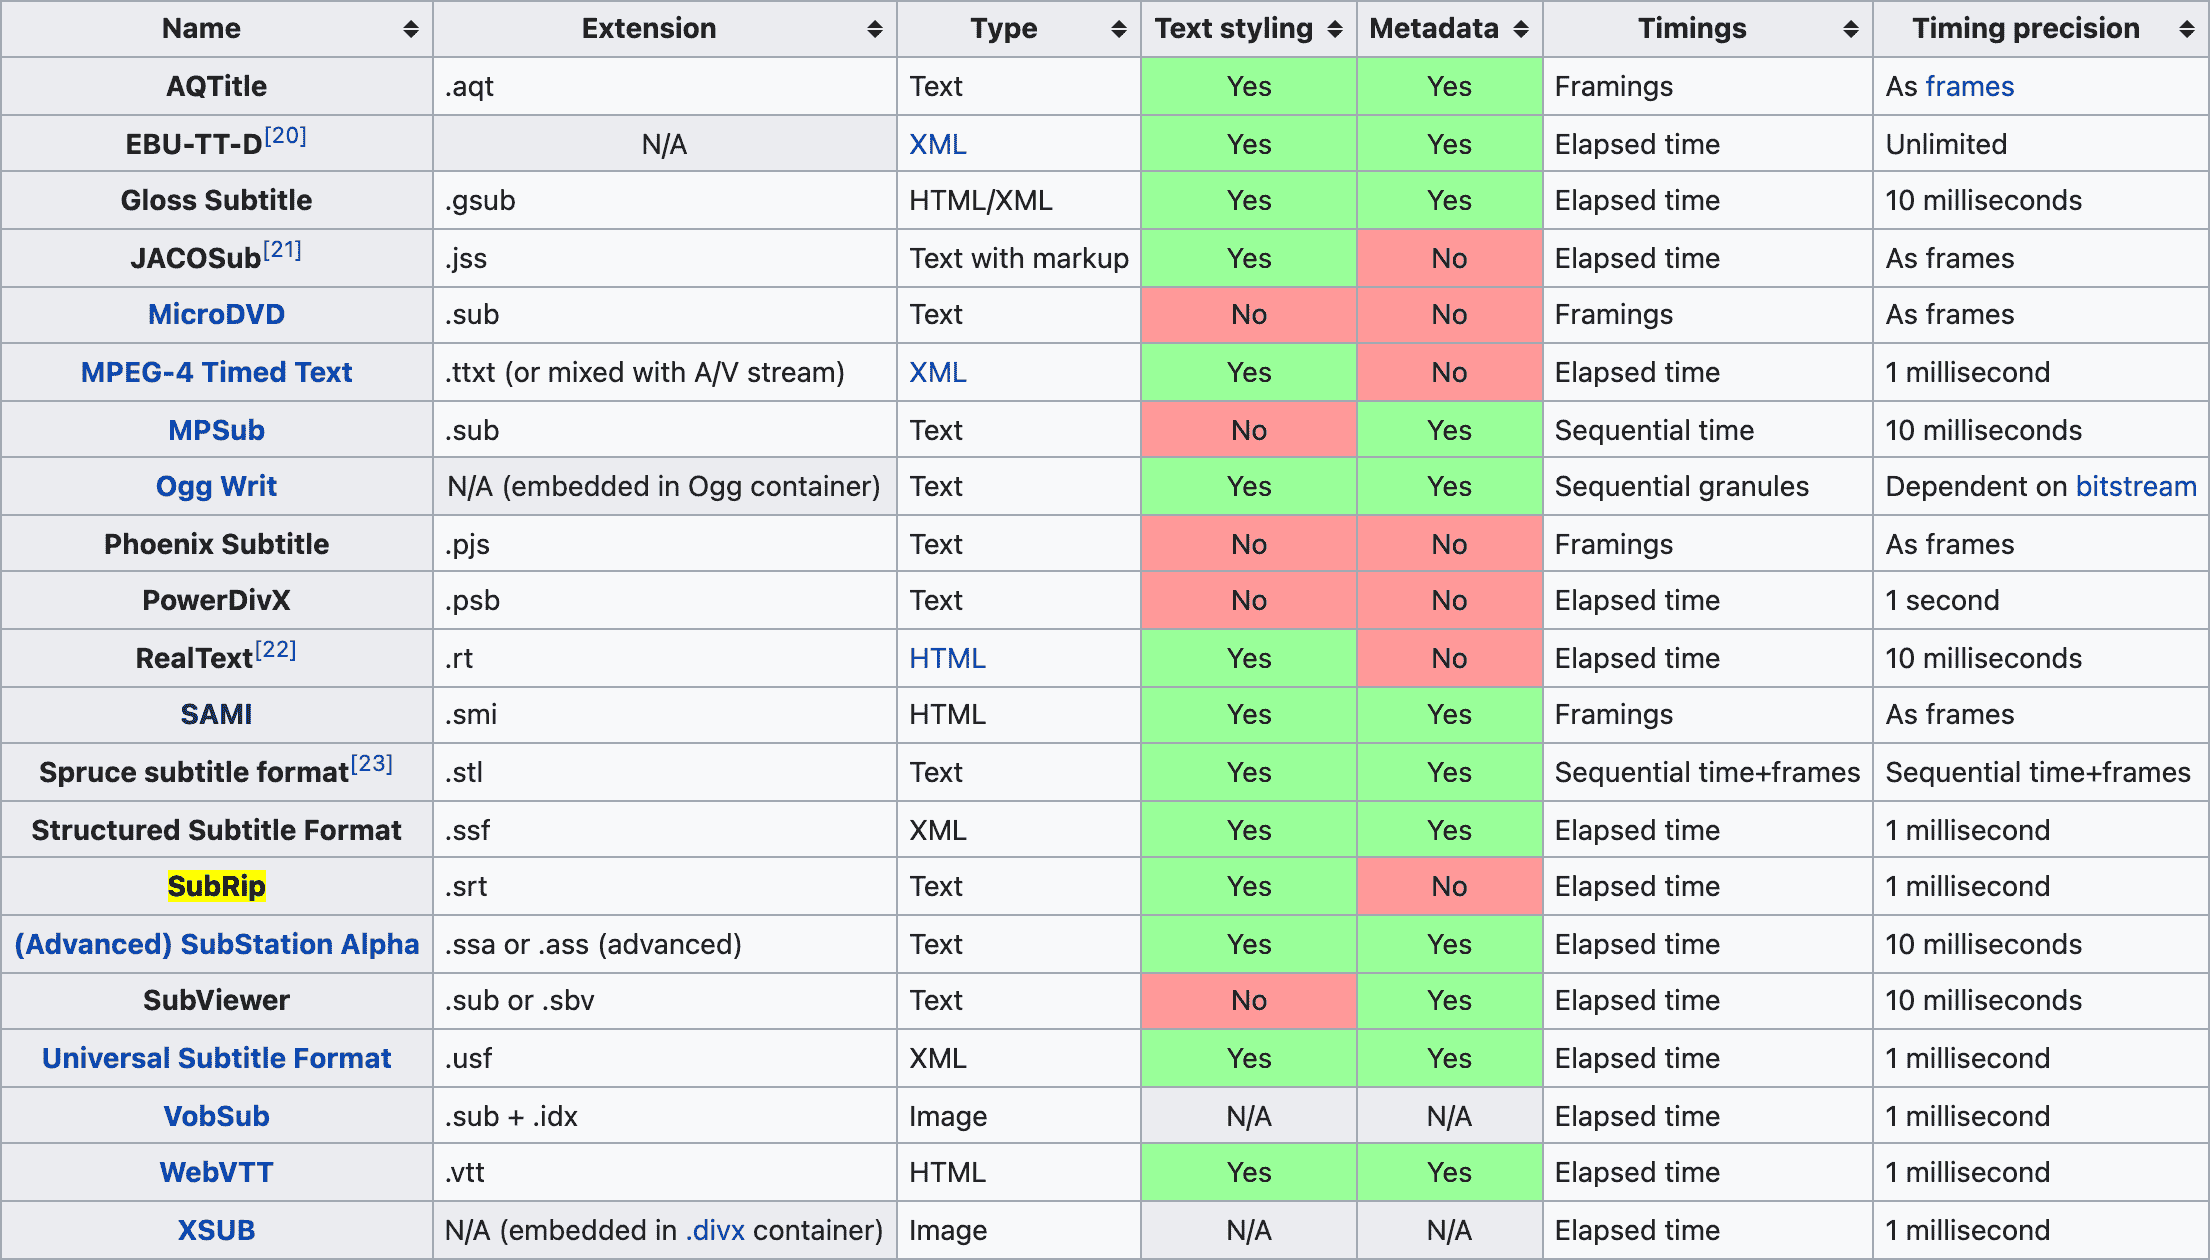Click the HTML link in RealText row

click(947, 659)
